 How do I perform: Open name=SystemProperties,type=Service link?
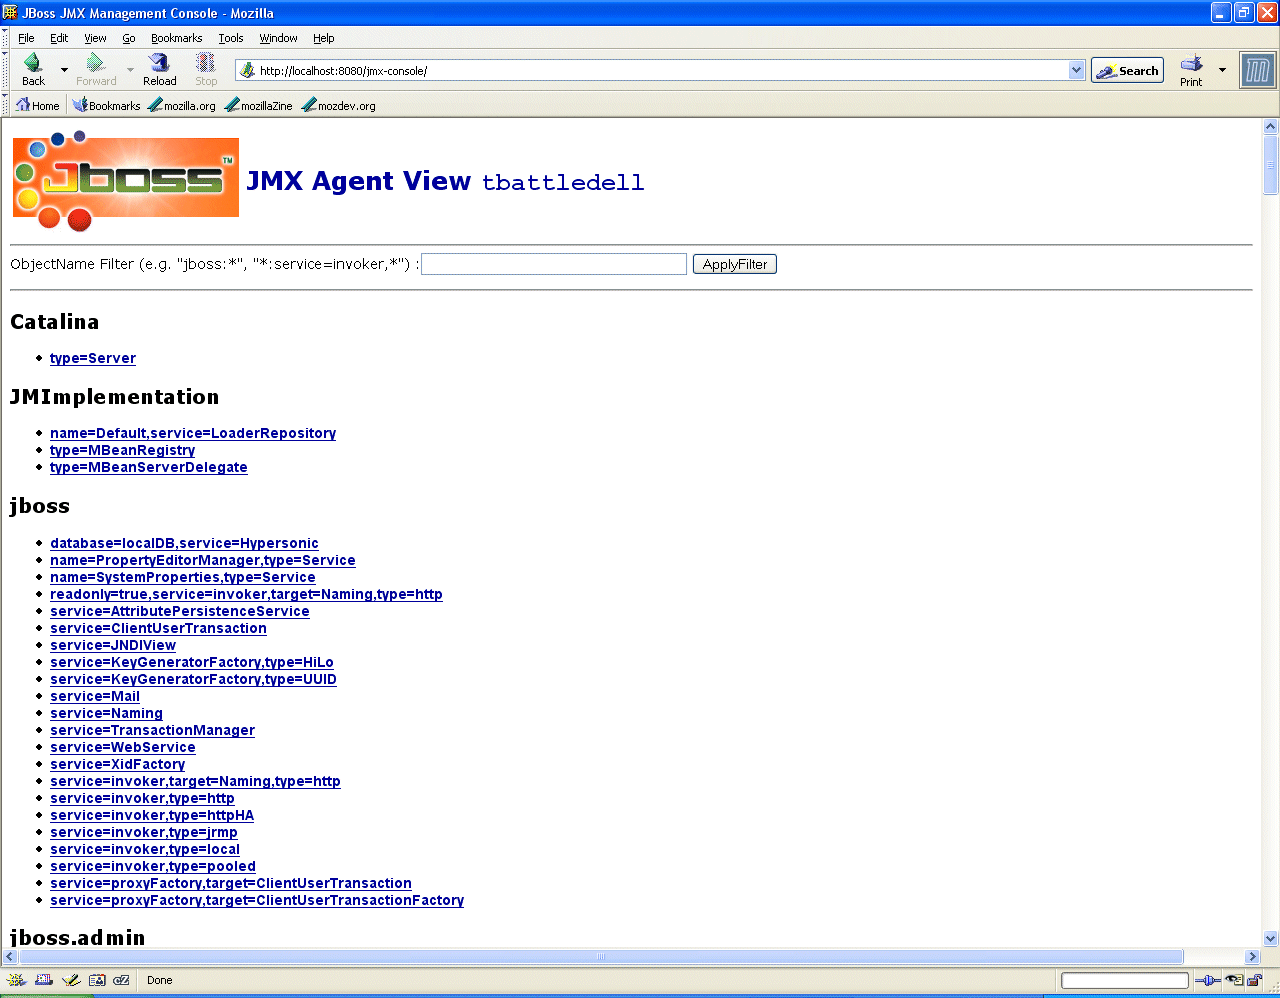pyautogui.click(x=183, y=577)
